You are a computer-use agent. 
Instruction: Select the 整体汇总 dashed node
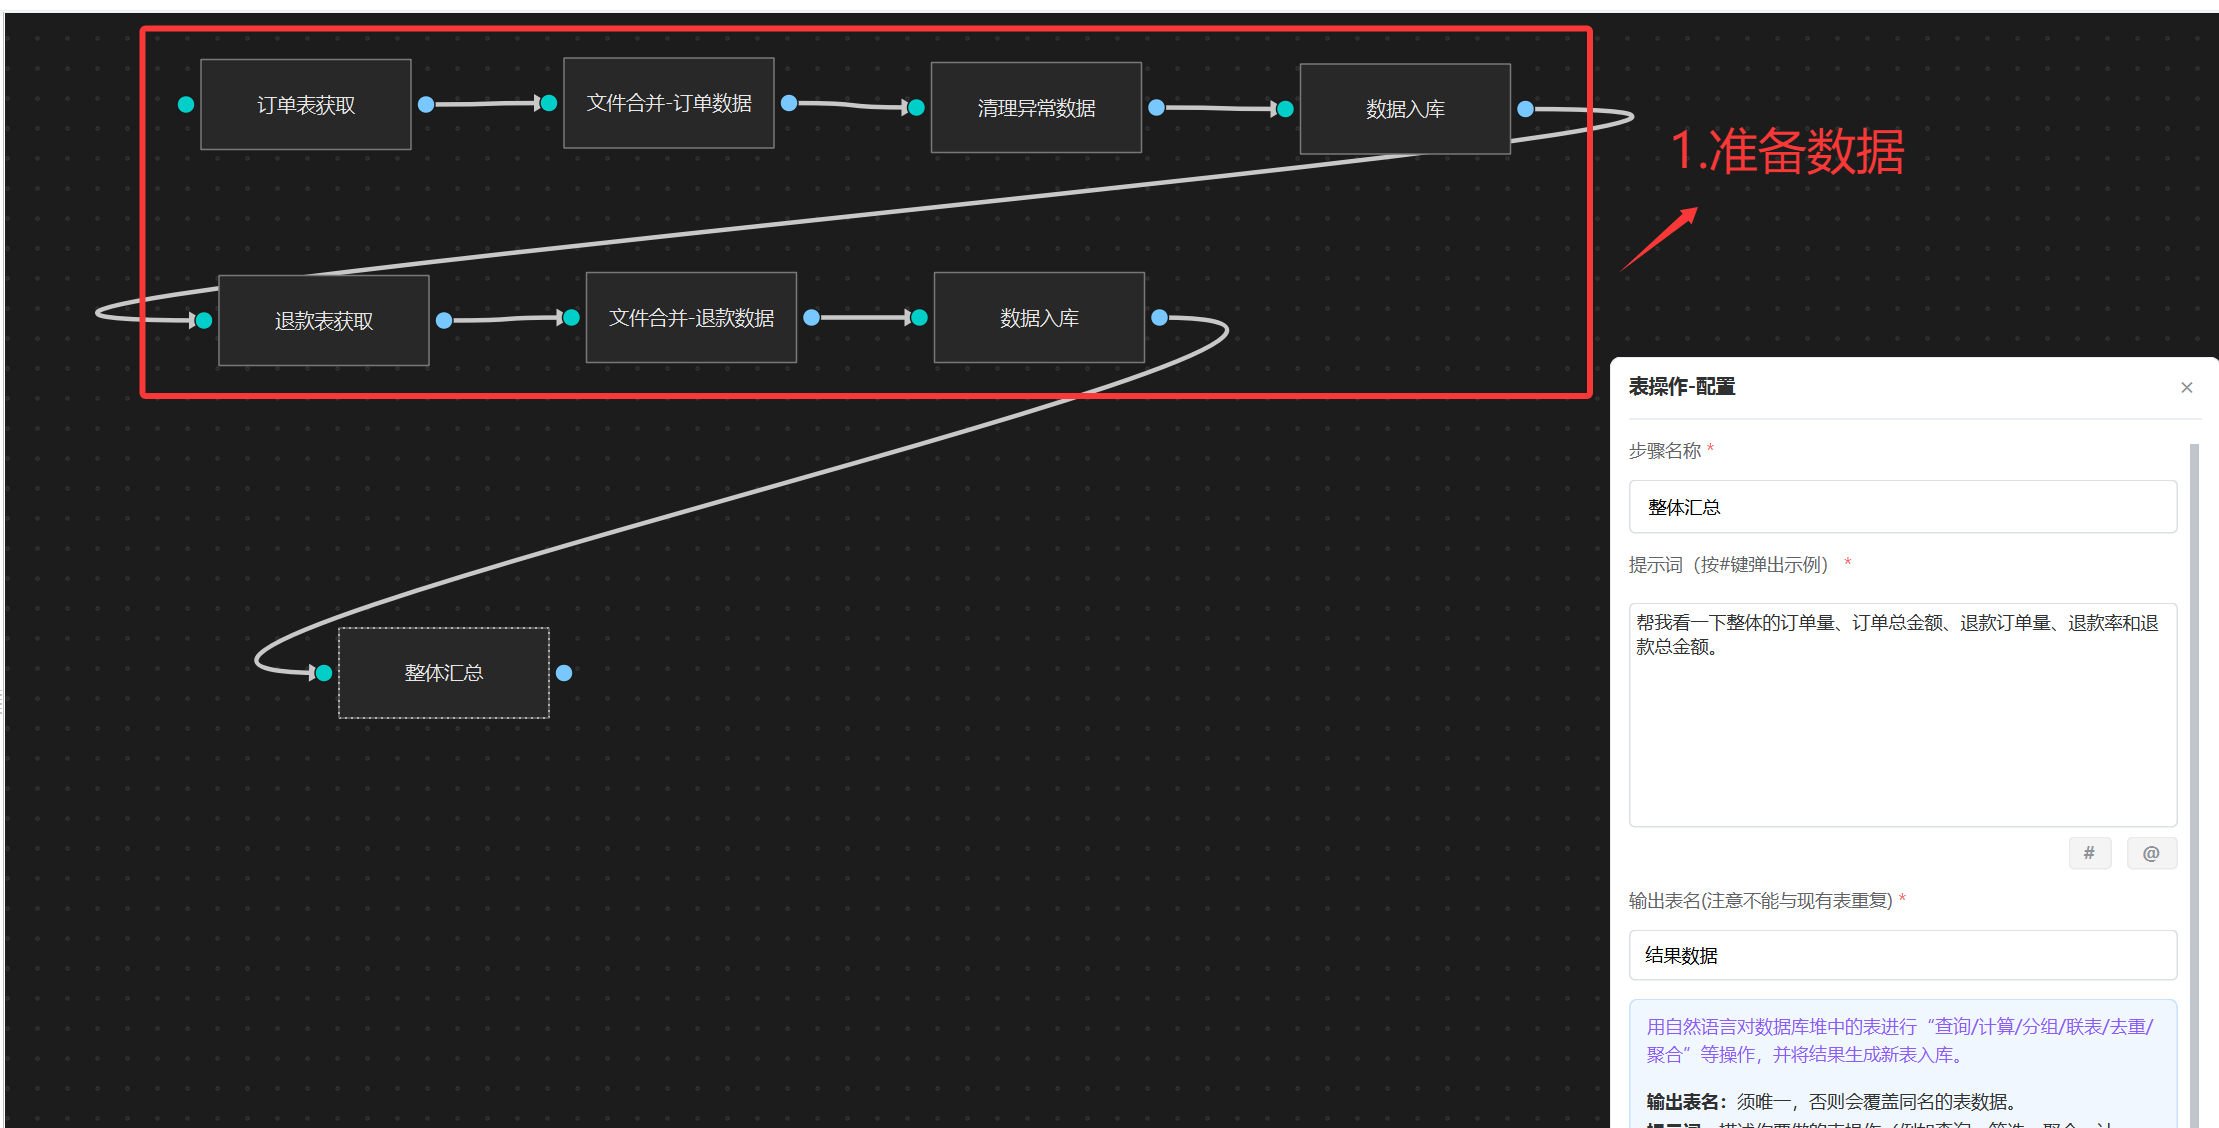pyautogui.click(x=444, y=673)
